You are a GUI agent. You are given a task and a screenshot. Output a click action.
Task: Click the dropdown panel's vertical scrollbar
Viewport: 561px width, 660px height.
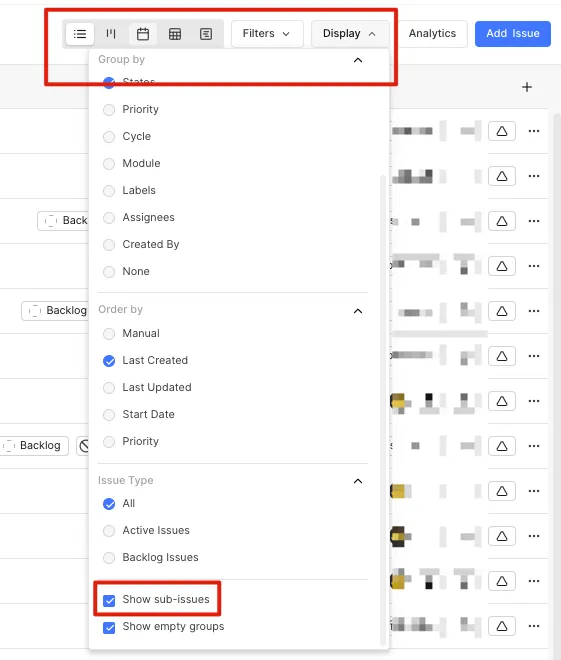click(x=383, y=410)
